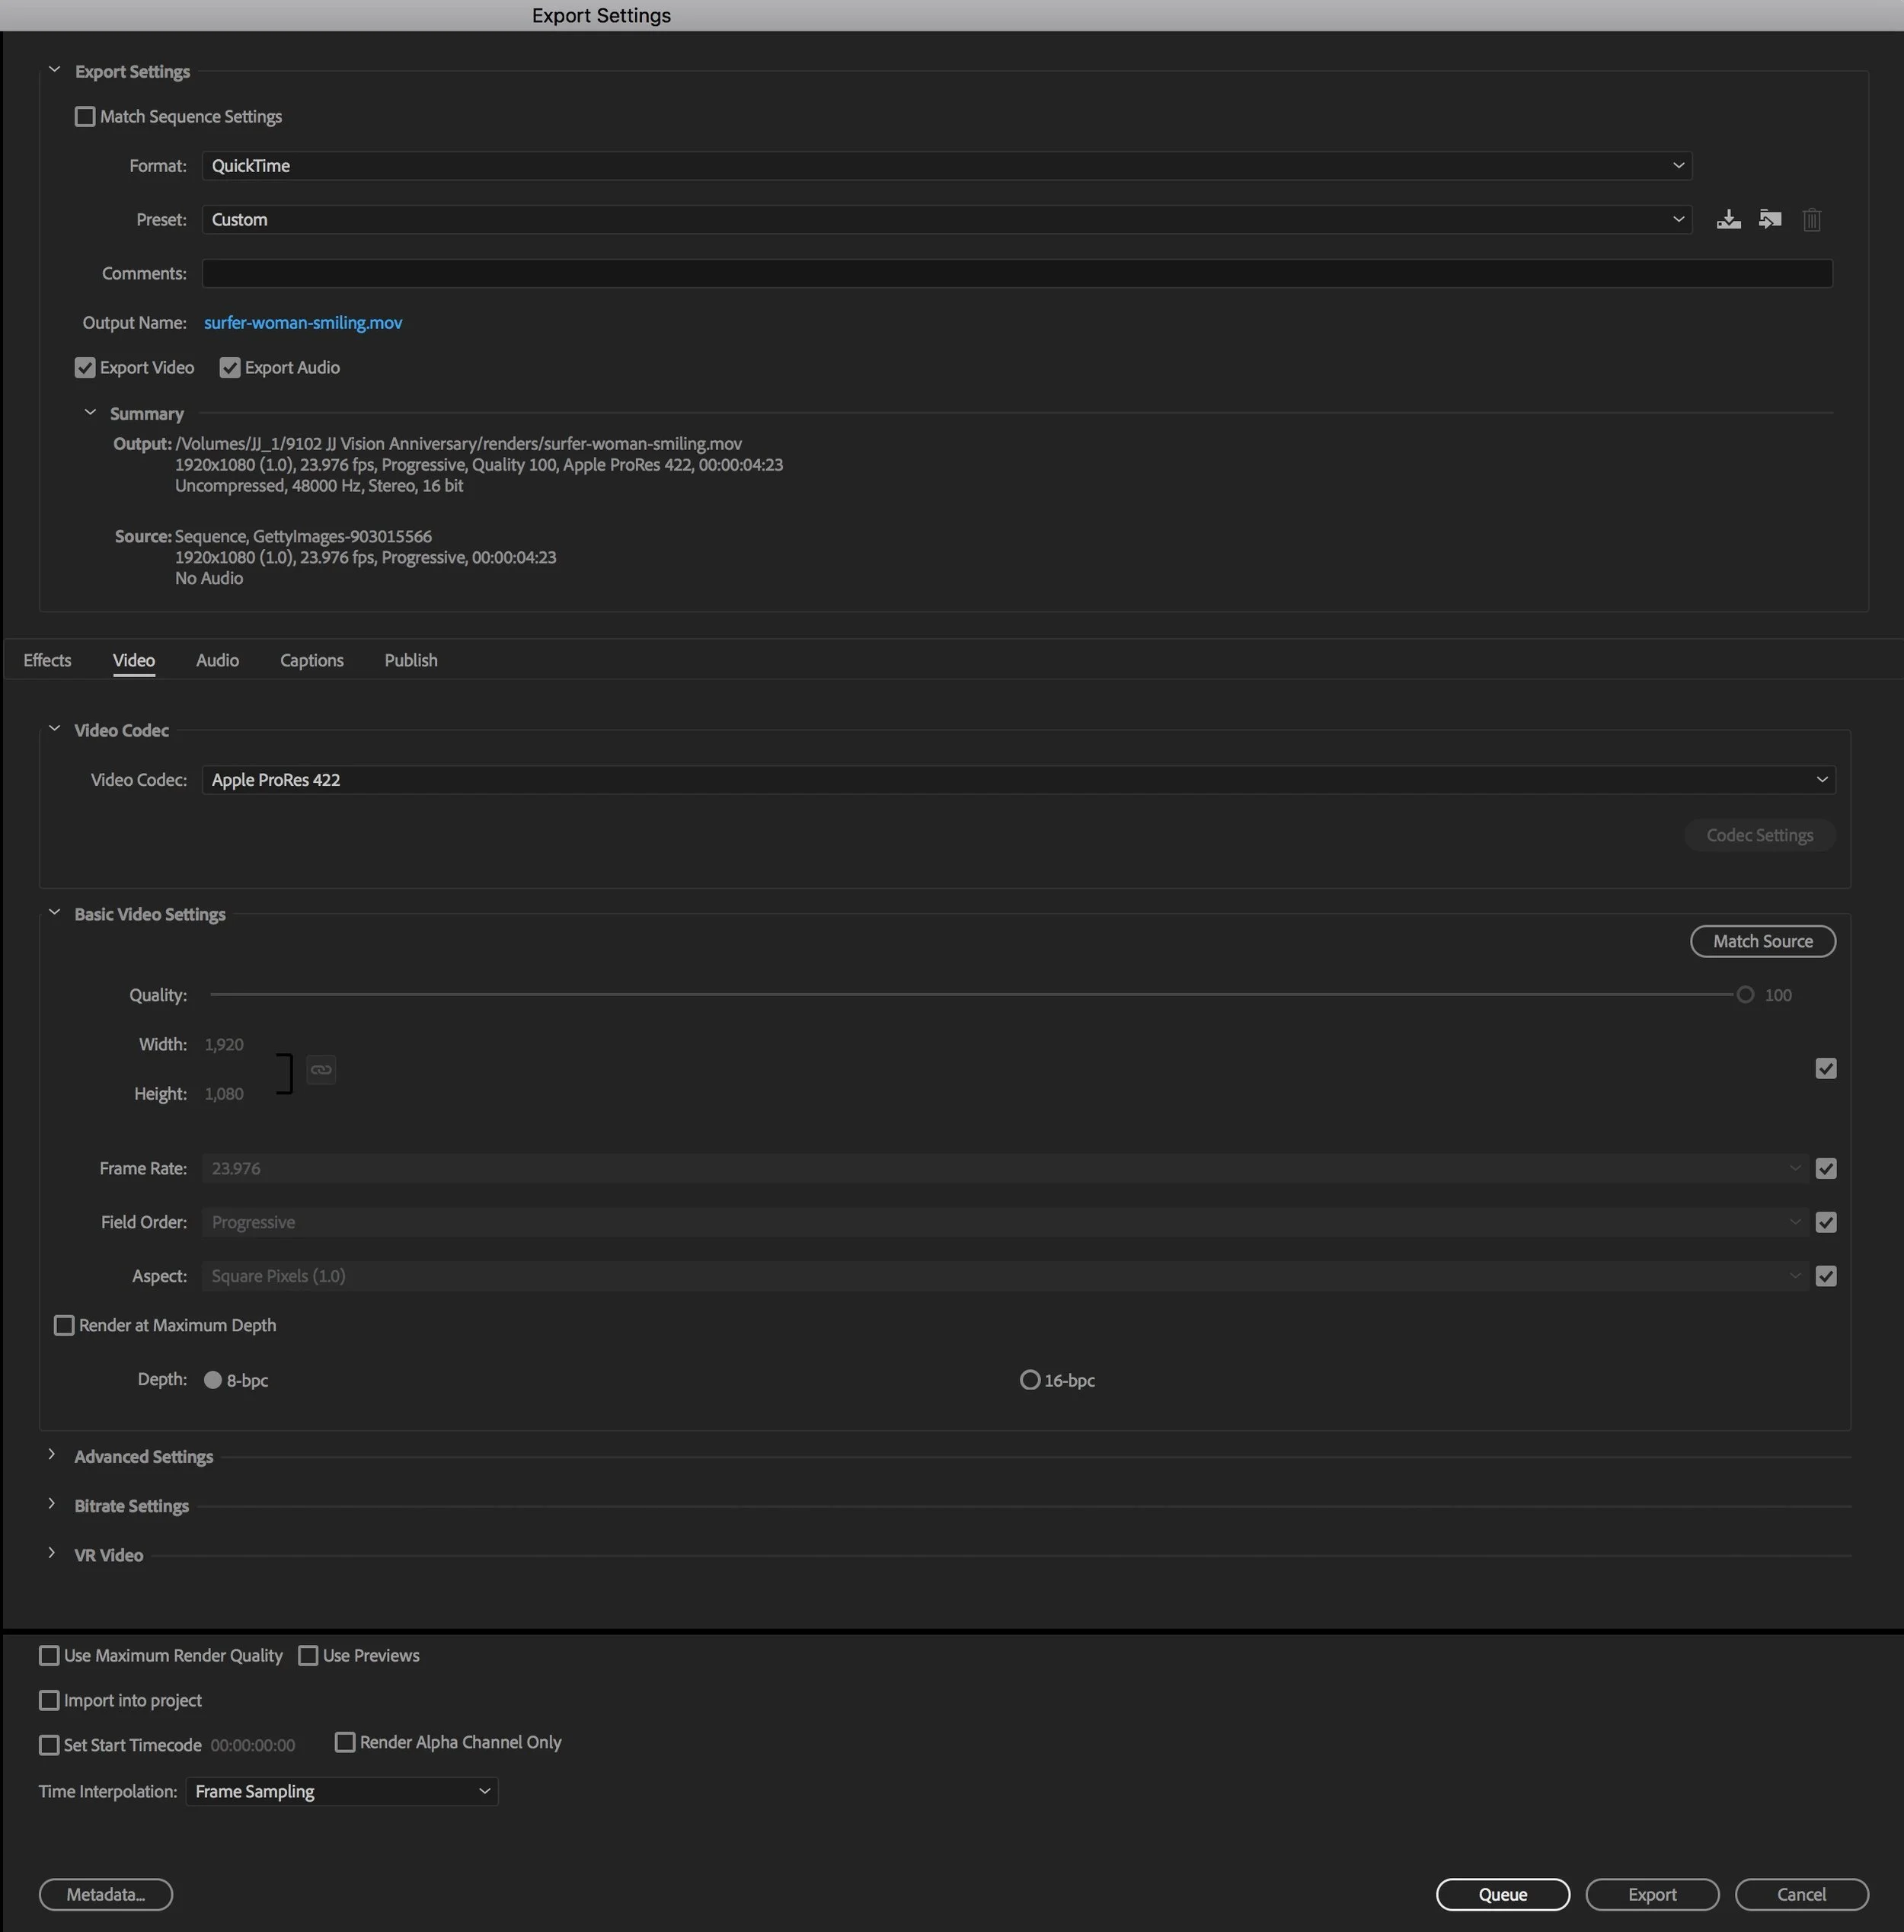Enable Match Sequence Settings checkbox
This screenshot has height=1932, width=1904.
pyautogui.click(x=85, y=117)
